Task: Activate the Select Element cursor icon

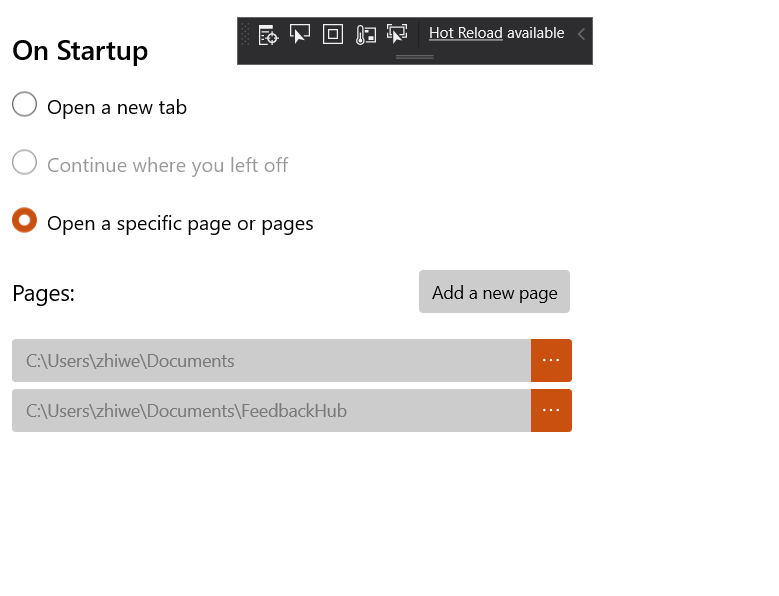Action: click(x=300, y=34)
